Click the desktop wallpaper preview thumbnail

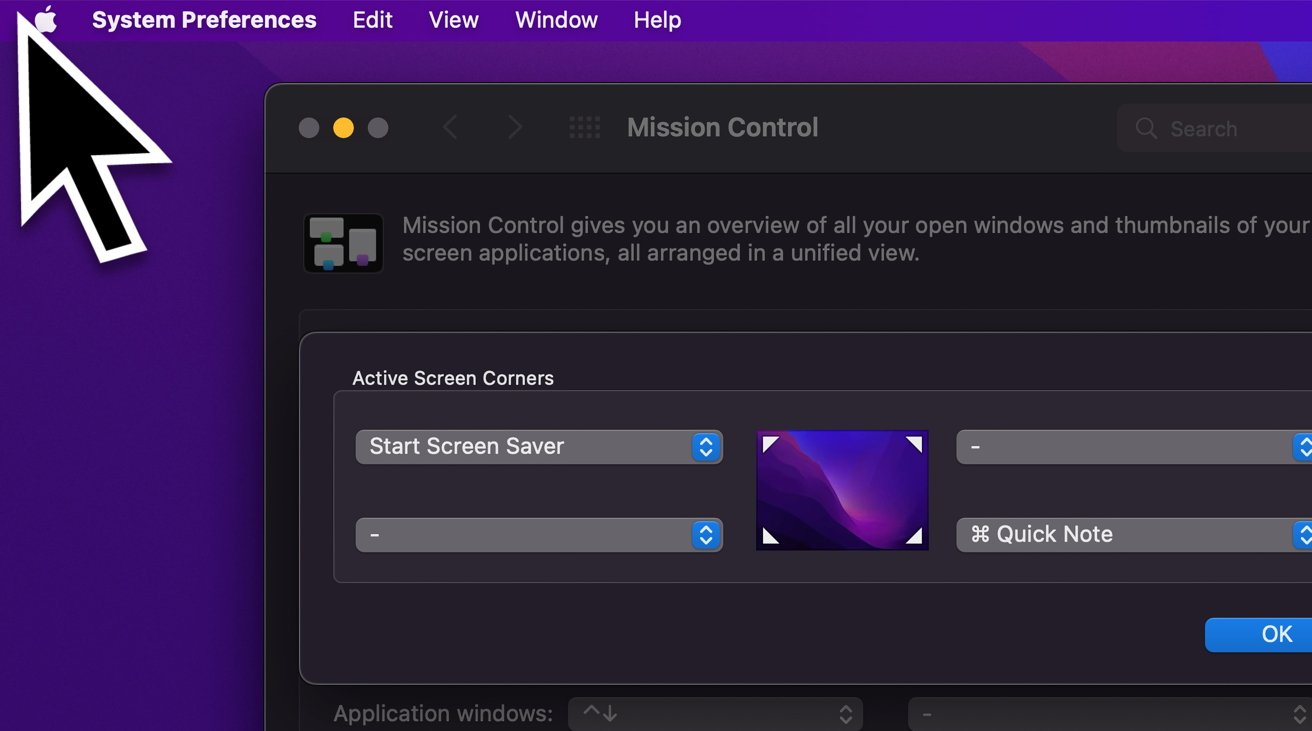tap(842, 489)
